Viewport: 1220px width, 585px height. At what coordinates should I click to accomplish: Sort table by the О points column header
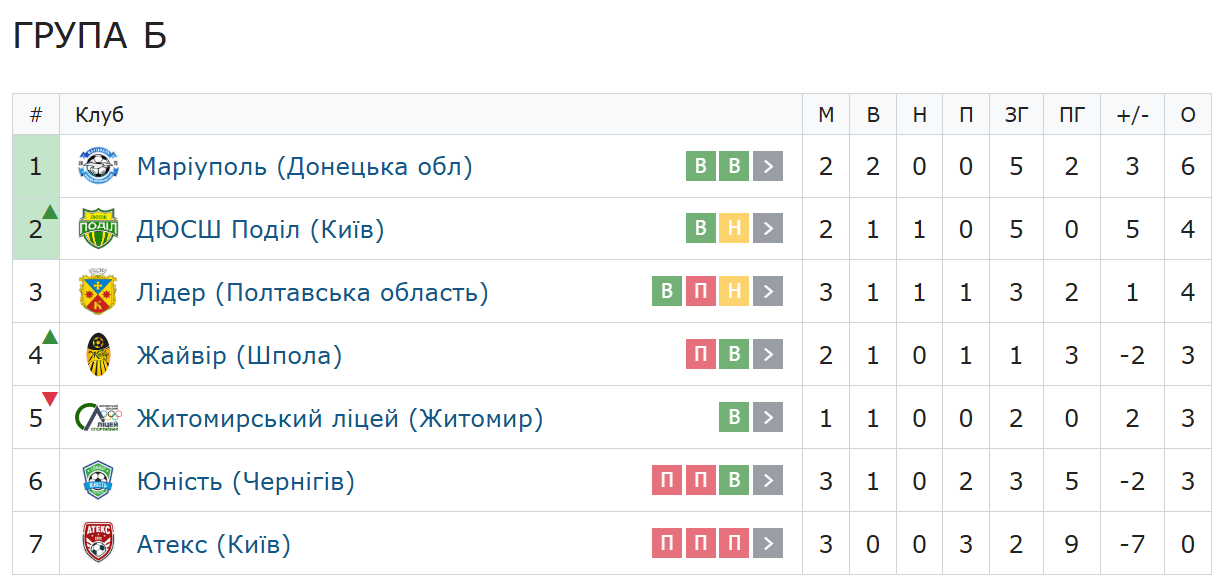point(1188,115)
